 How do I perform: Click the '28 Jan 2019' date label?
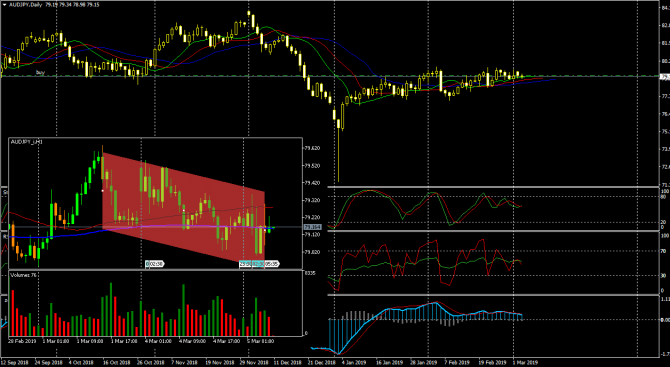(x=423, y=362)
